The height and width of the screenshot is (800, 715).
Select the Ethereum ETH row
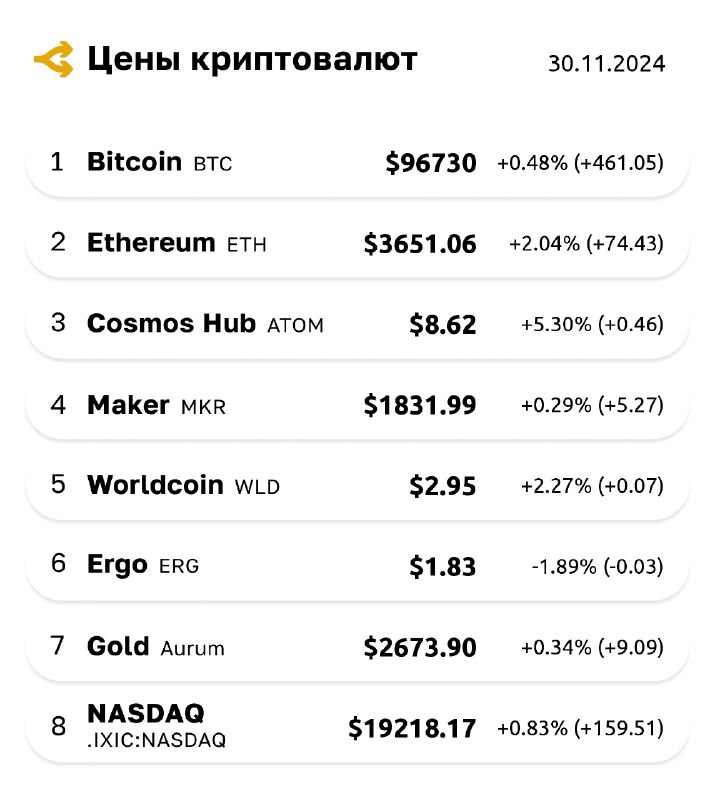[357, 243]
